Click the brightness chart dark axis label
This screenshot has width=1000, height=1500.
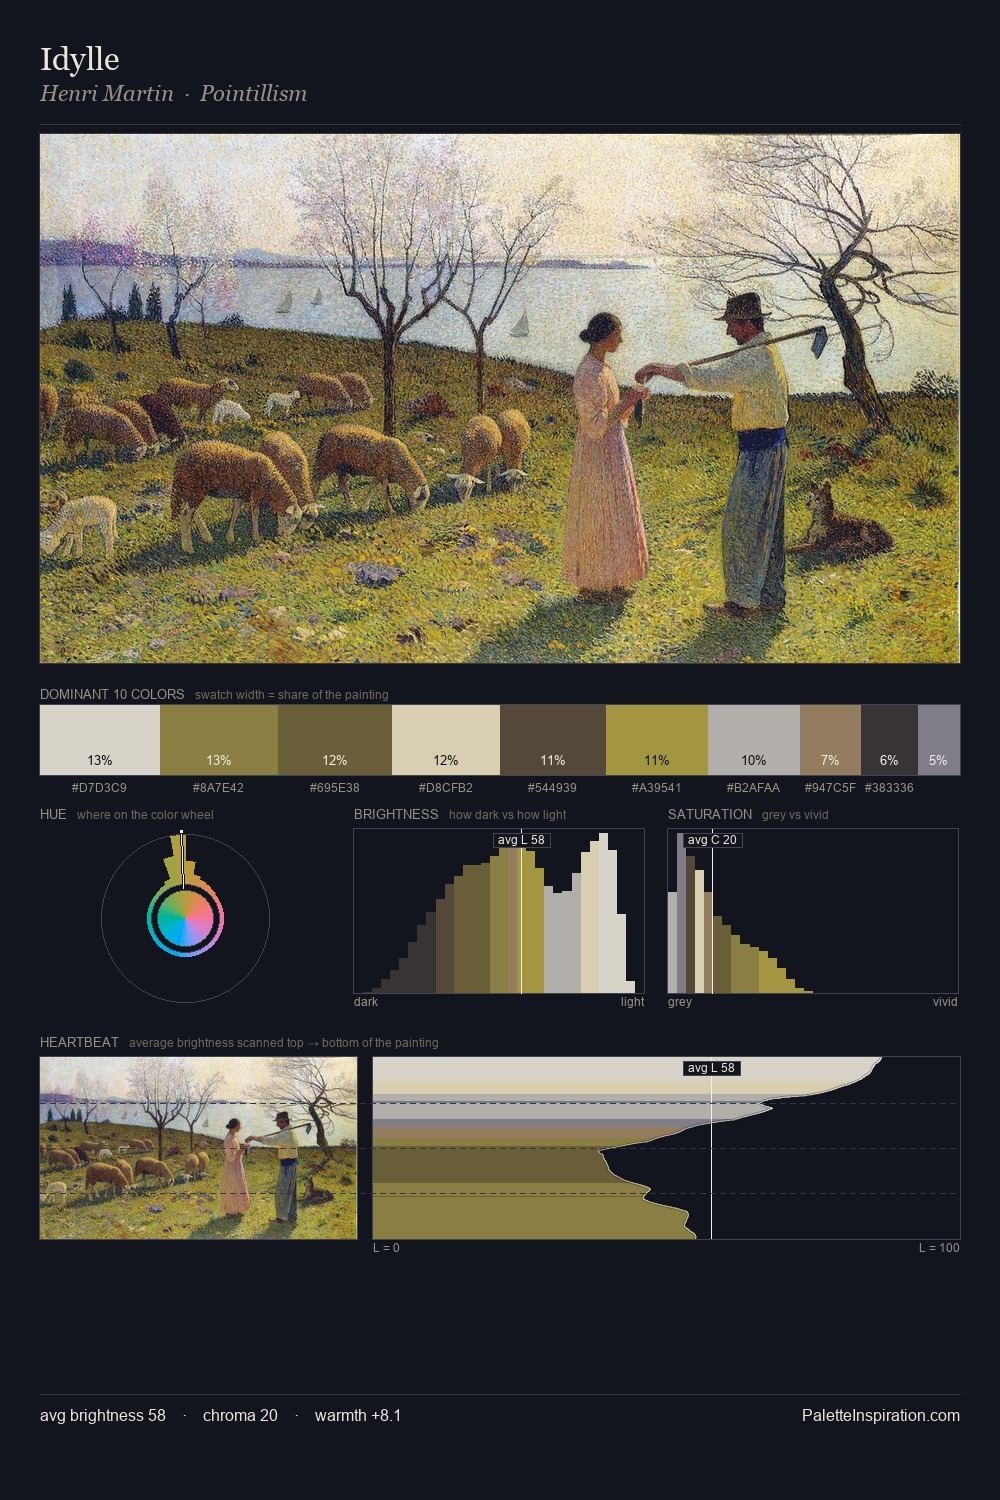point(366,1002)
